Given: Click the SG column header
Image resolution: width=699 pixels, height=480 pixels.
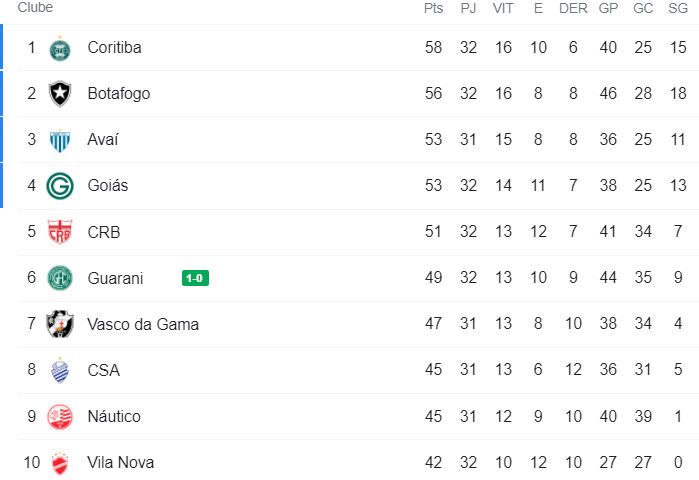Looking at the screenshot, I should [678, 8].
